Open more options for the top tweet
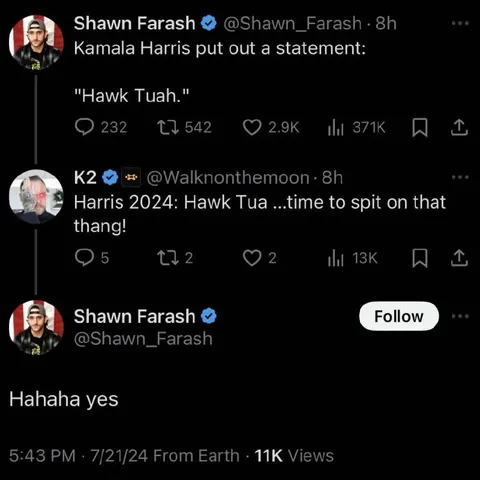480x480 pixels. coord(460,23)
